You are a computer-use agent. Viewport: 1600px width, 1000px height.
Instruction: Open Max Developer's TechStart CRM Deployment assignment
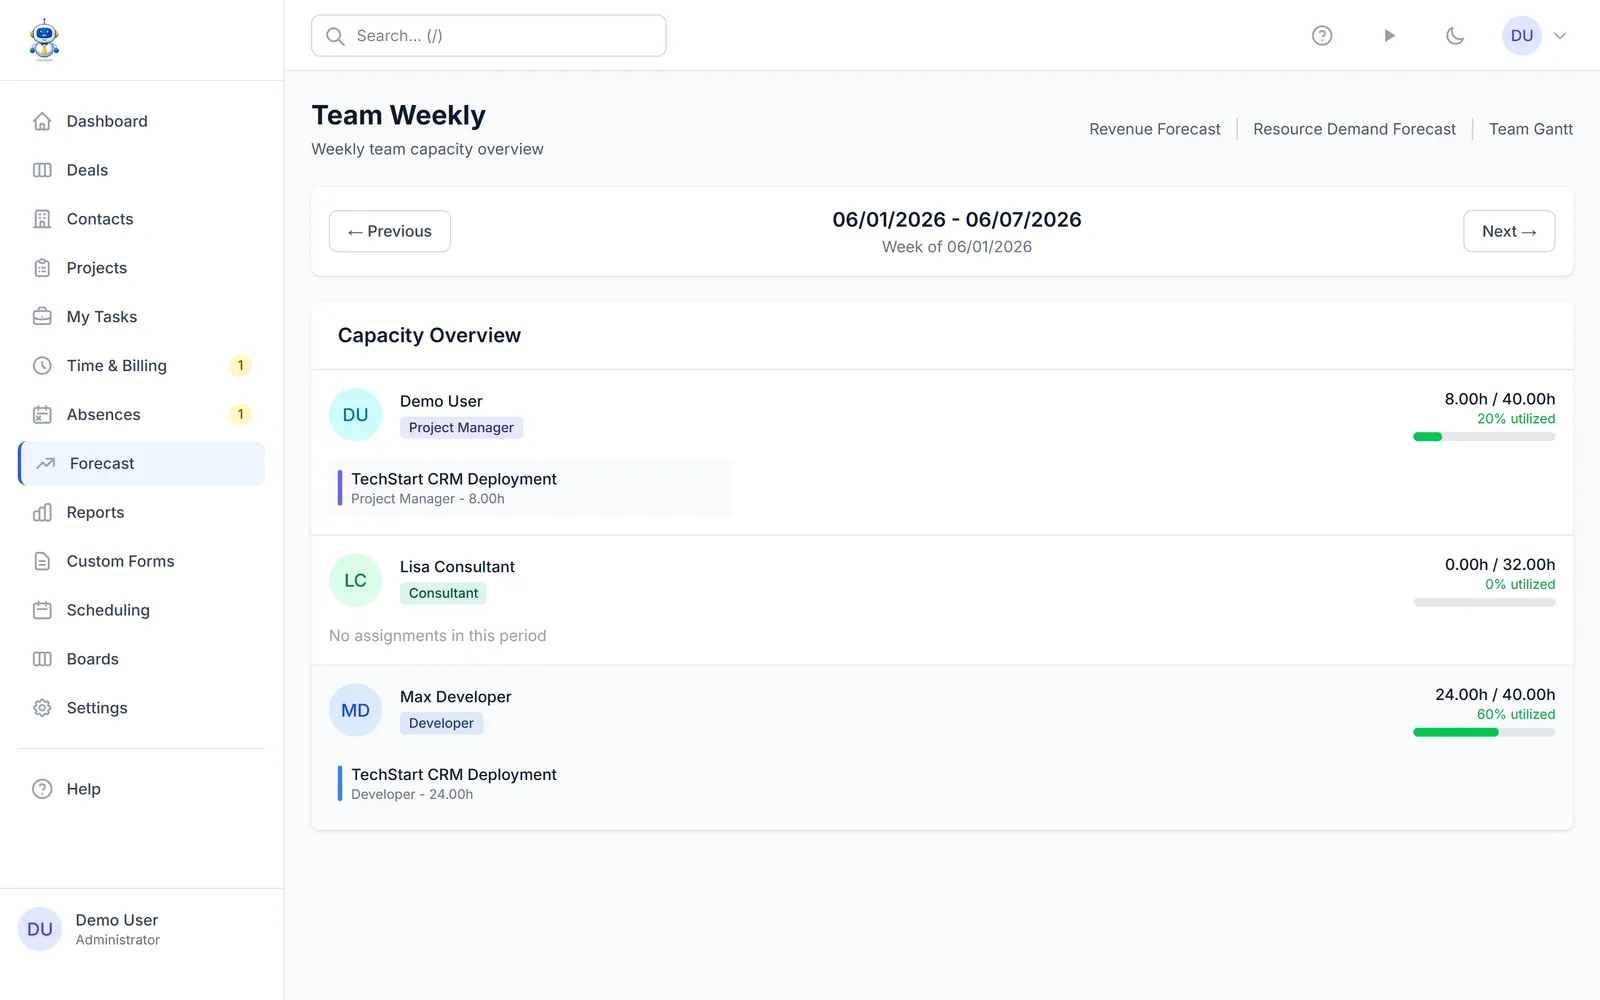(531, 784)
